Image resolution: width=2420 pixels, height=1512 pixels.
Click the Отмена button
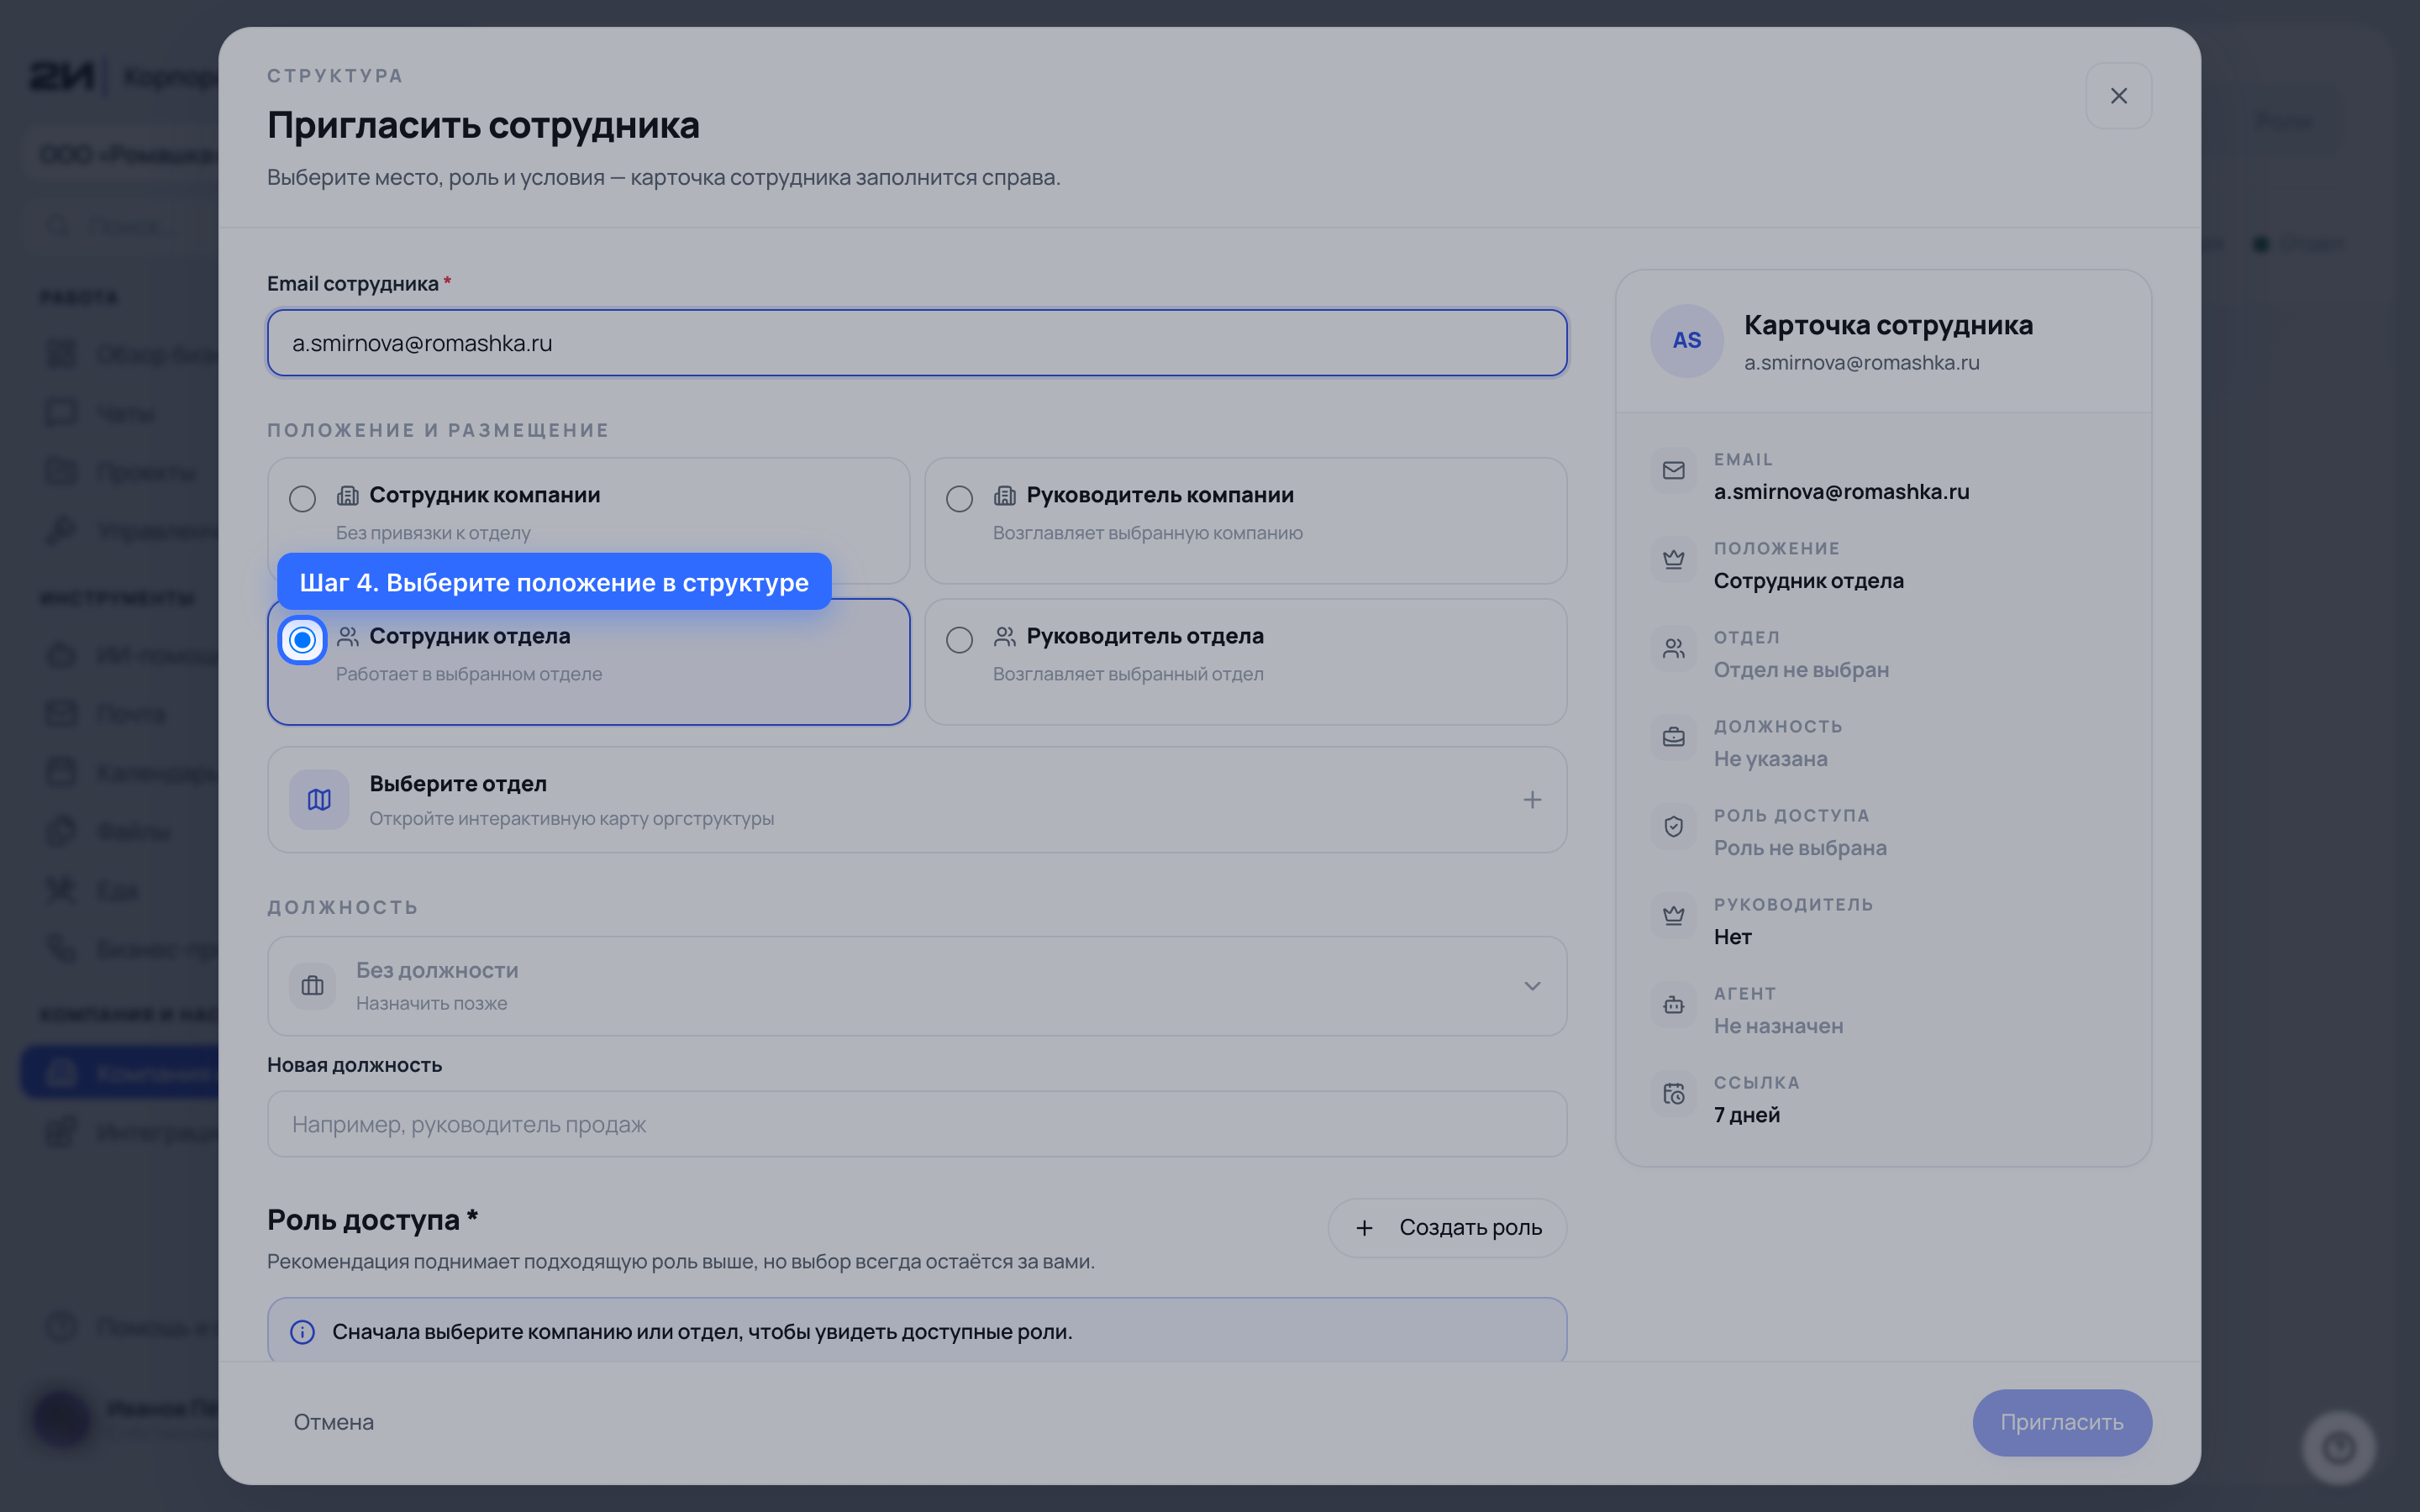(x=334, y=1422)
